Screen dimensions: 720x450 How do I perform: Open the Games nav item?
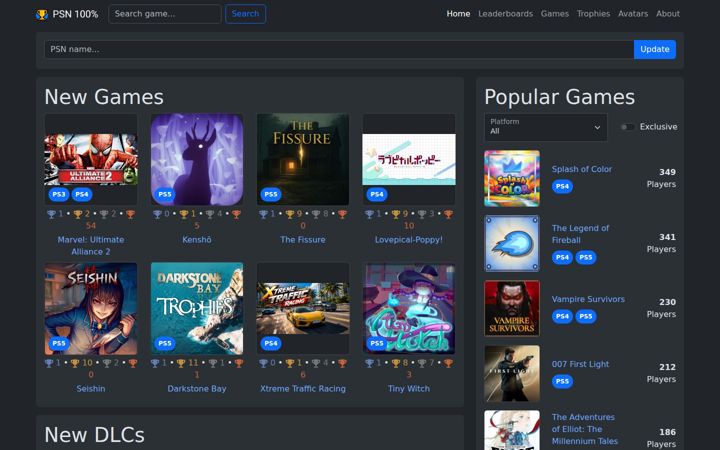pyautogui.click(x=555, y=14)
